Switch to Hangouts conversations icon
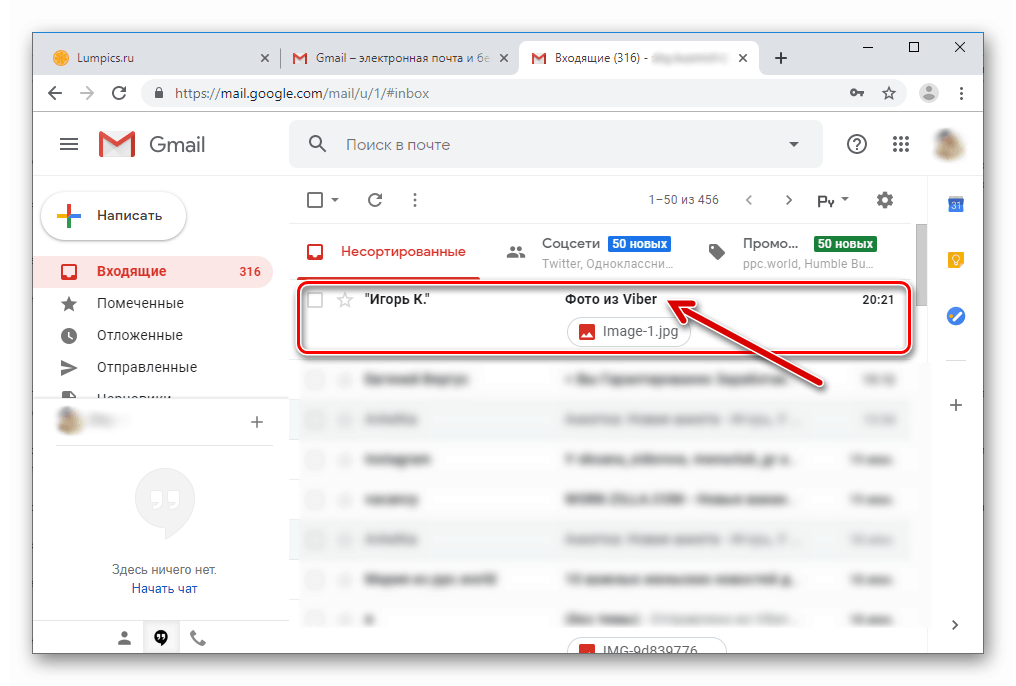This screenshot has width=1016, height=686. point(161,638)
